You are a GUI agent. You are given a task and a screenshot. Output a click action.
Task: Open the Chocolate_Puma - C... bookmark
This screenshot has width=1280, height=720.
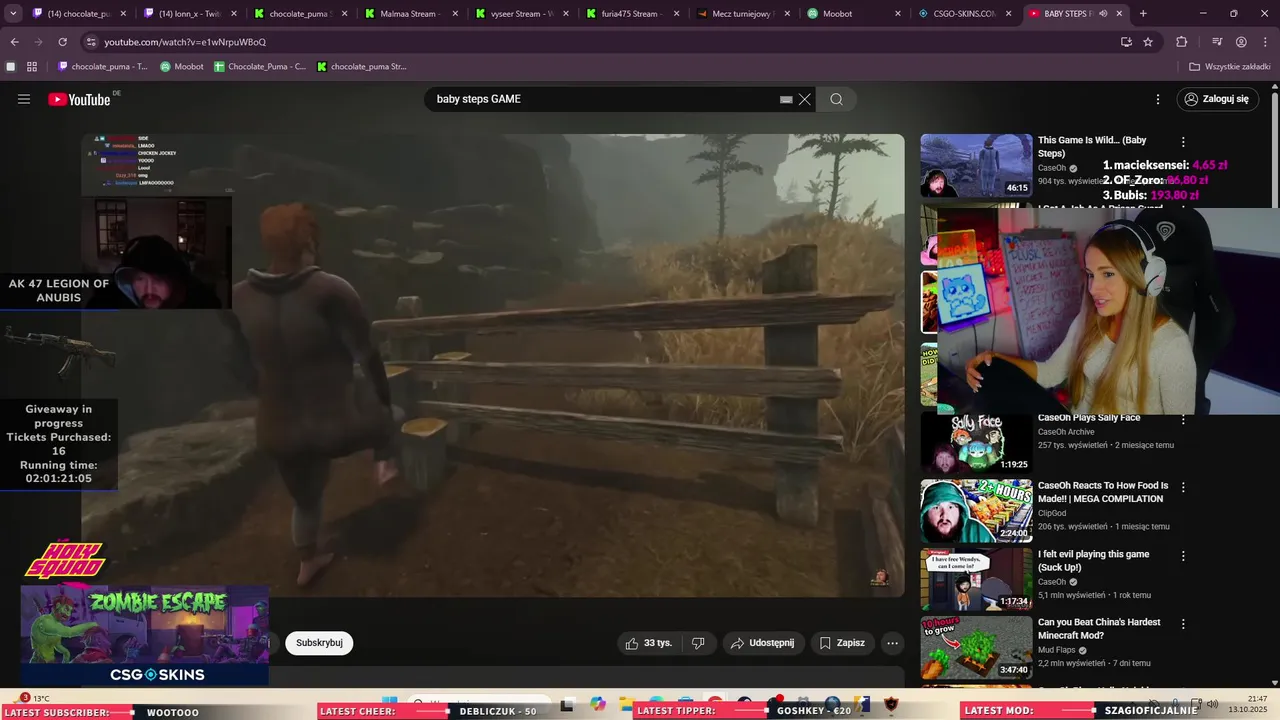click(x=260, y=67)
